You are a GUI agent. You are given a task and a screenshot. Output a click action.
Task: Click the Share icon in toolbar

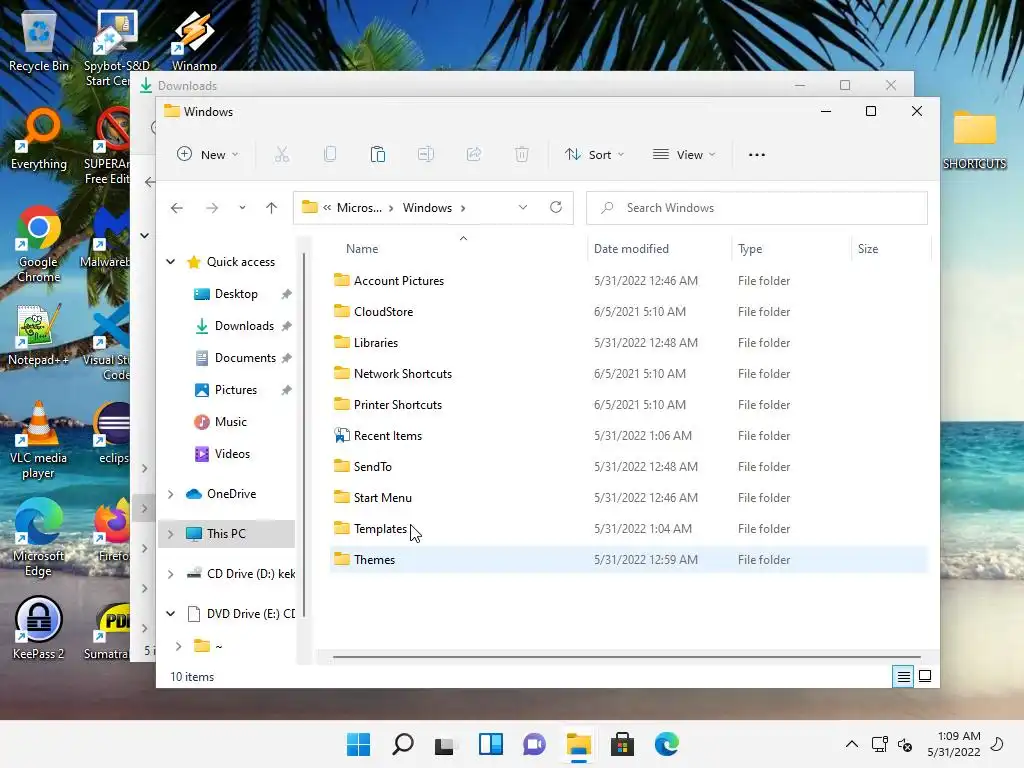pyautogui.click(x=473, y=155)
